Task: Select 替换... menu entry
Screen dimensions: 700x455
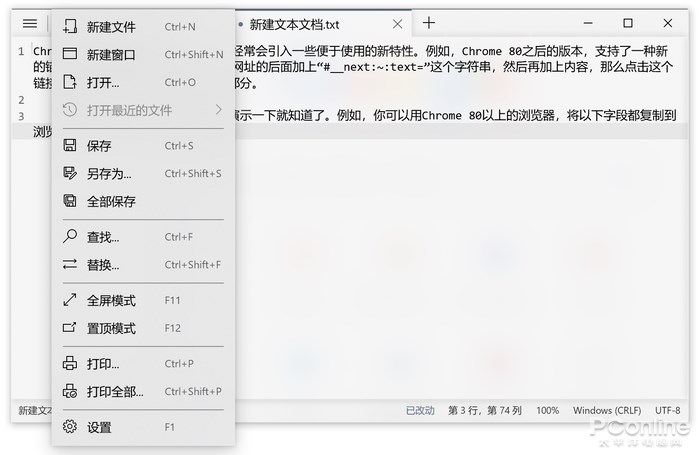Action: click(x=143, y=264)
